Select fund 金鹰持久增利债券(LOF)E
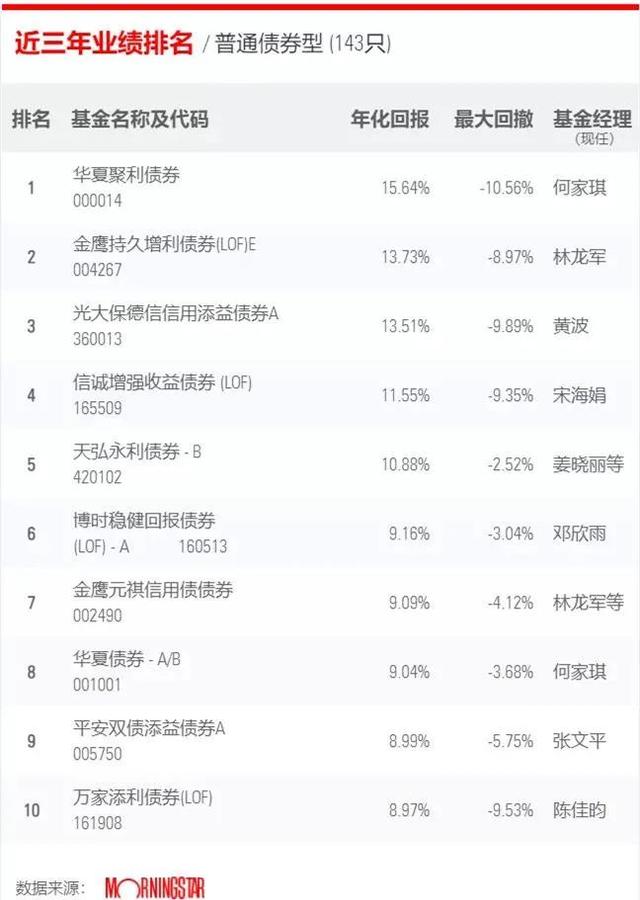This screenshot has height=900, width=640. click(164, 244)
